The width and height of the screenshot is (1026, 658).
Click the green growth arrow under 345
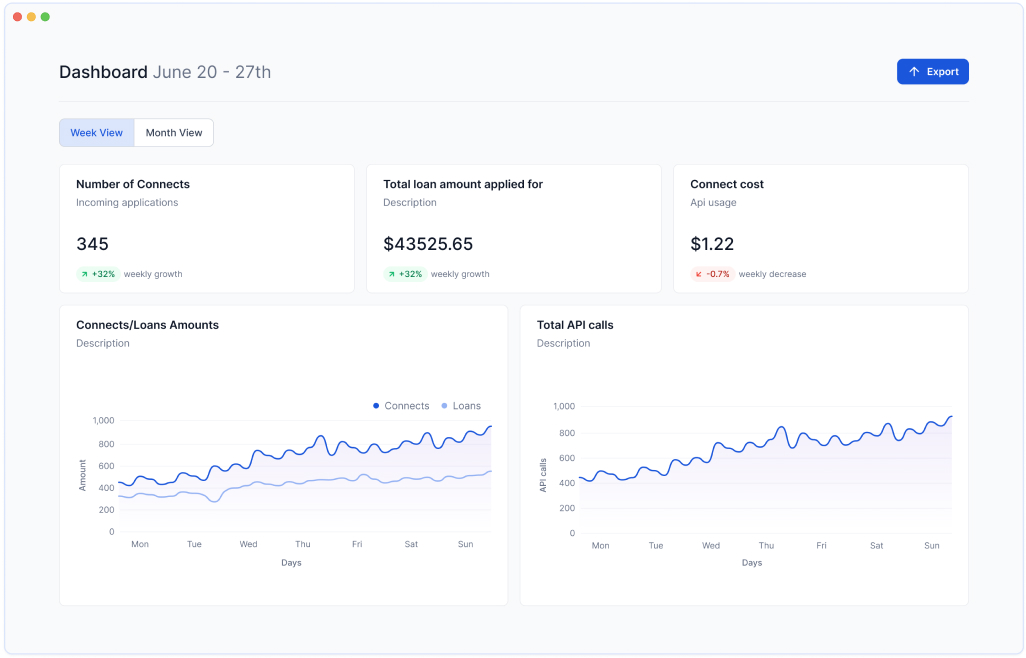(85, 274)
